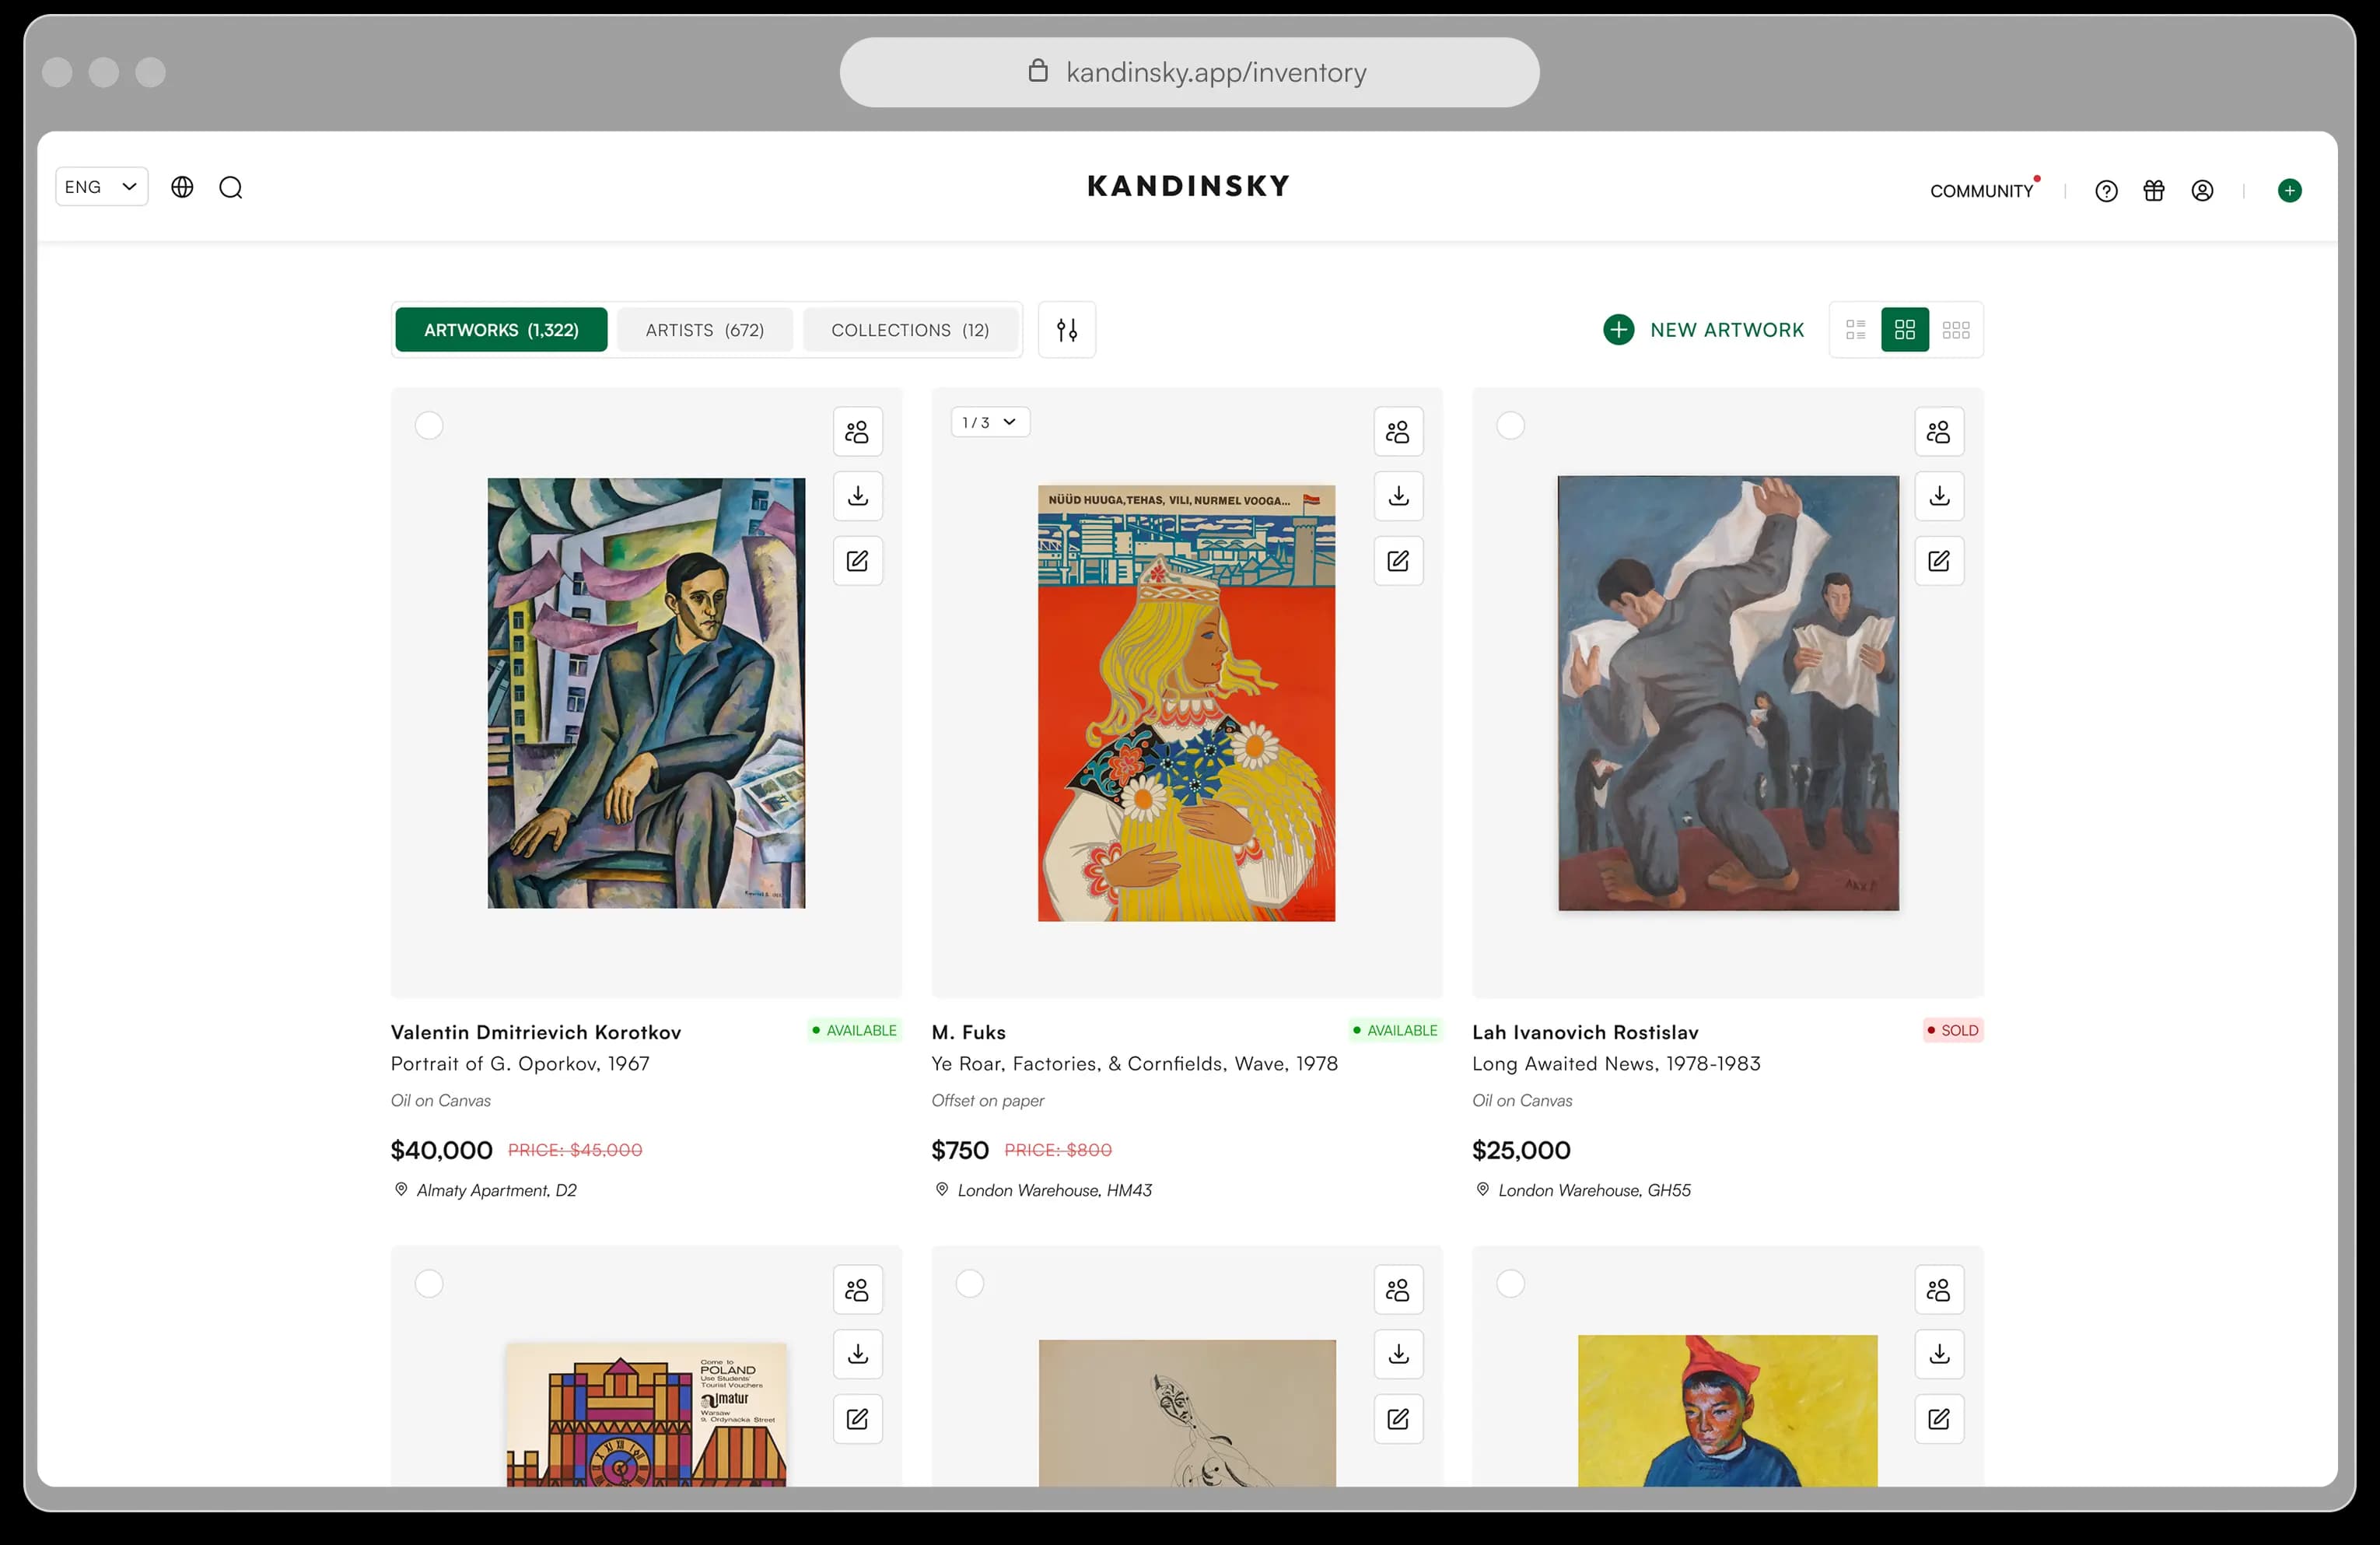Image resolution: width=2380 pixels, height=1545 pixels.
Task: Click the KANDINSKY logo
Action: 1189,187
